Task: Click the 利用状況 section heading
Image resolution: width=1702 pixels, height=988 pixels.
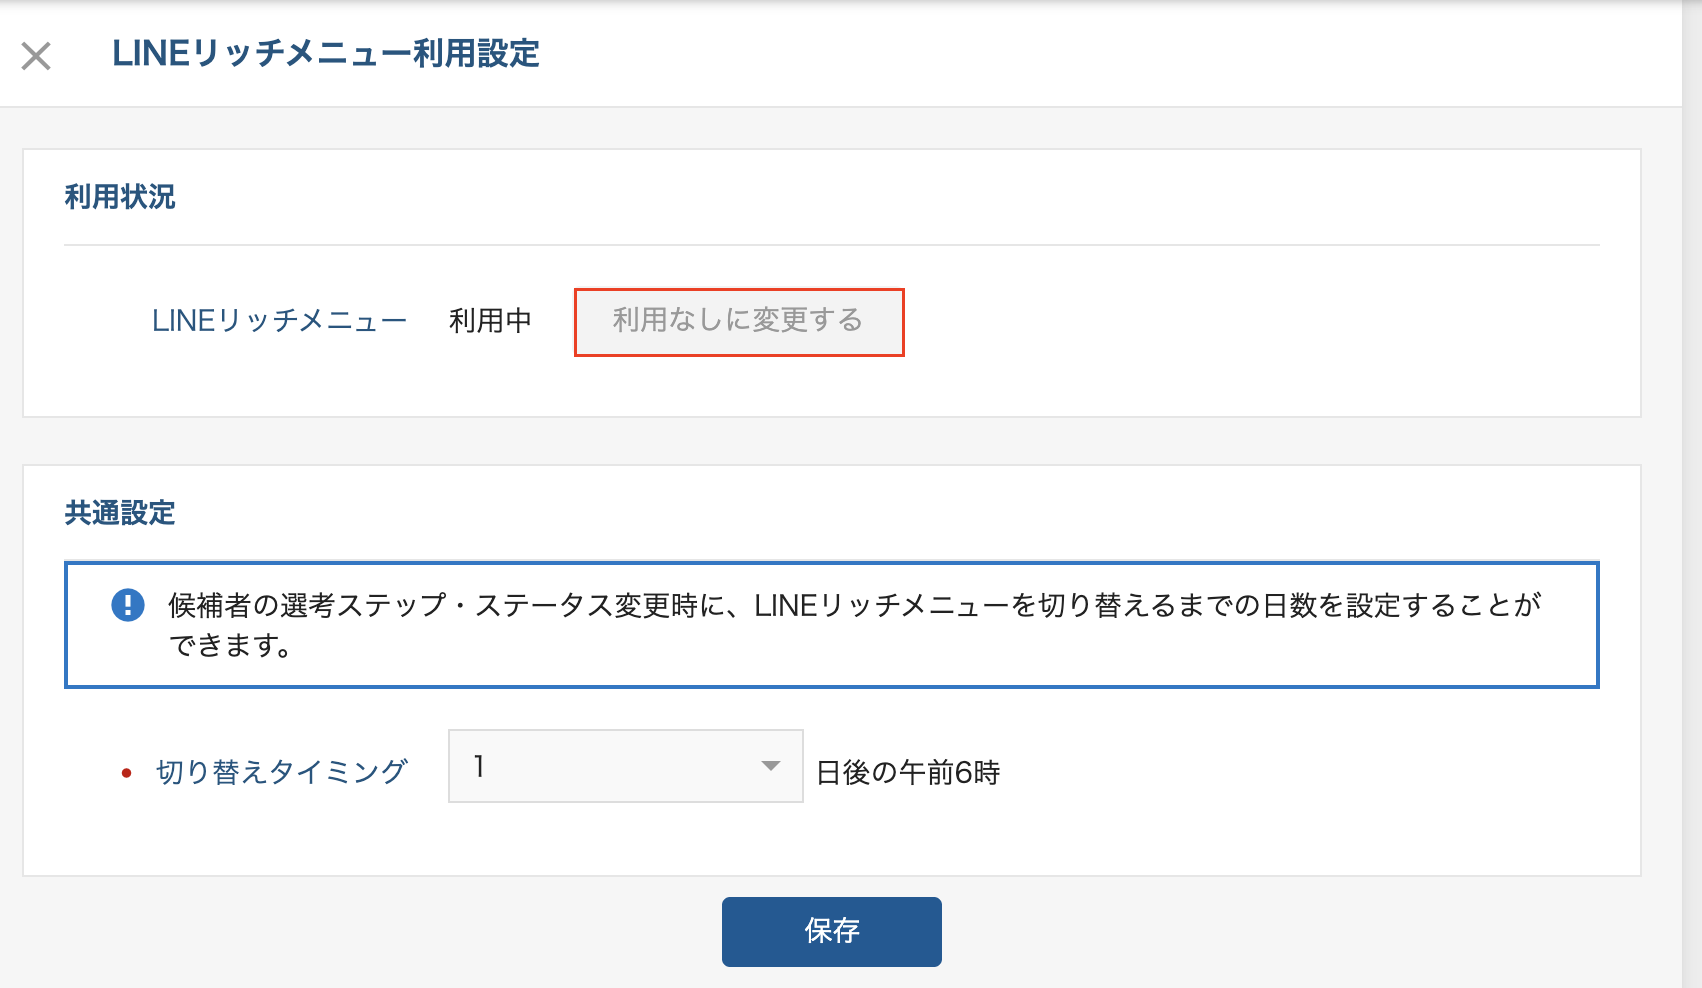Action: coord(120,197)
